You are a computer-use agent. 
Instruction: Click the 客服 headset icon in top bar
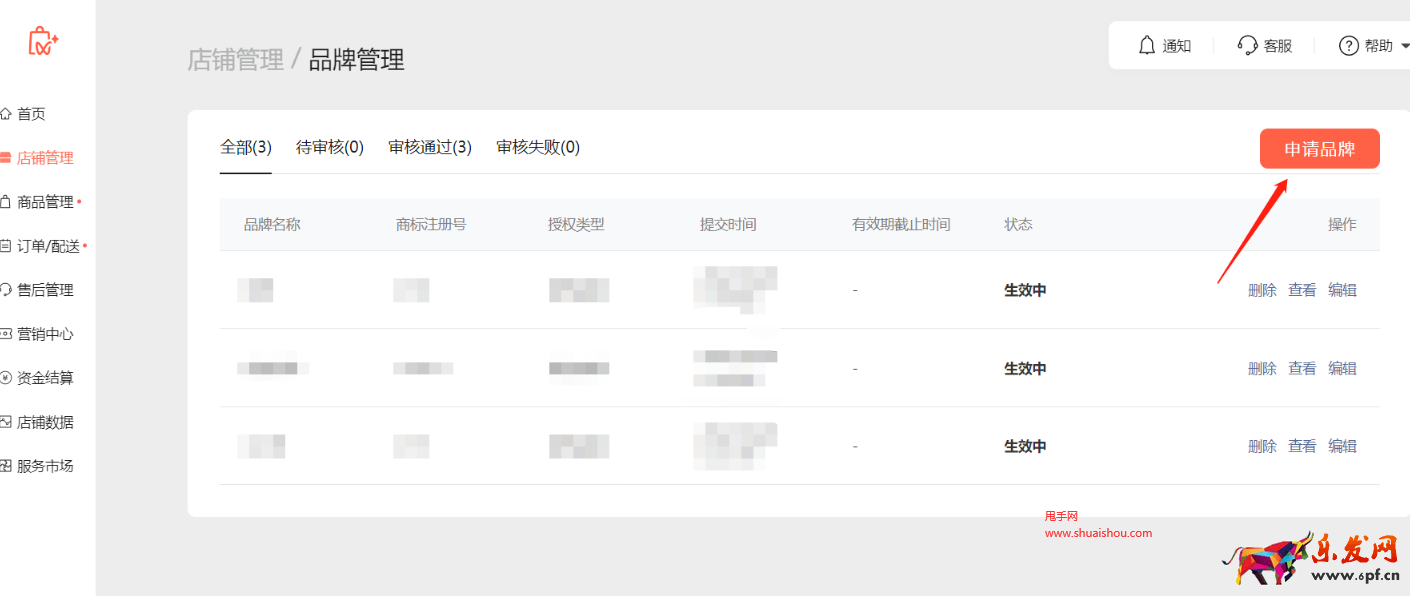(x=1247, y=45)
